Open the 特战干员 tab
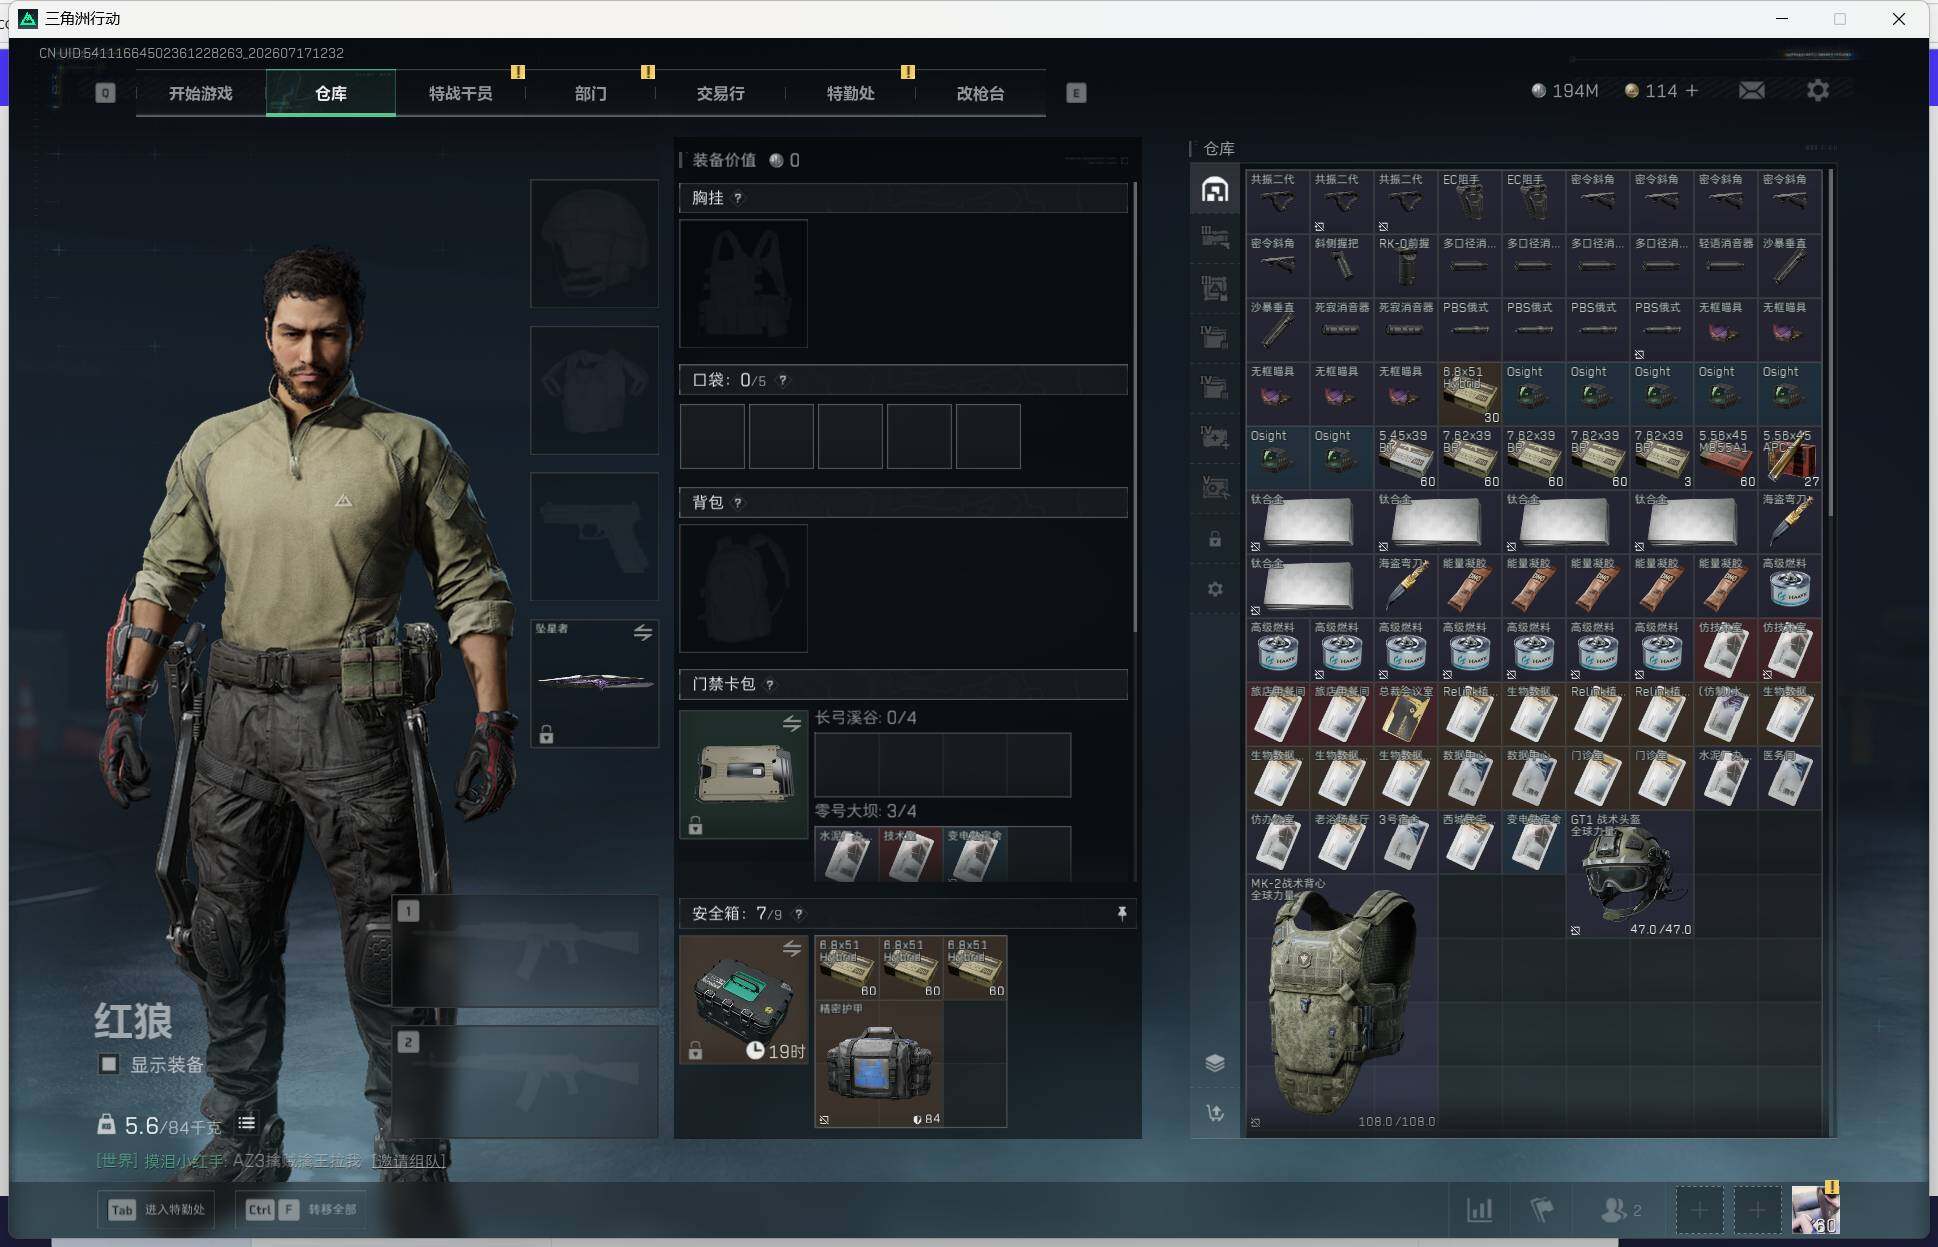The image size is (1938, 1247). pos(461,93)
